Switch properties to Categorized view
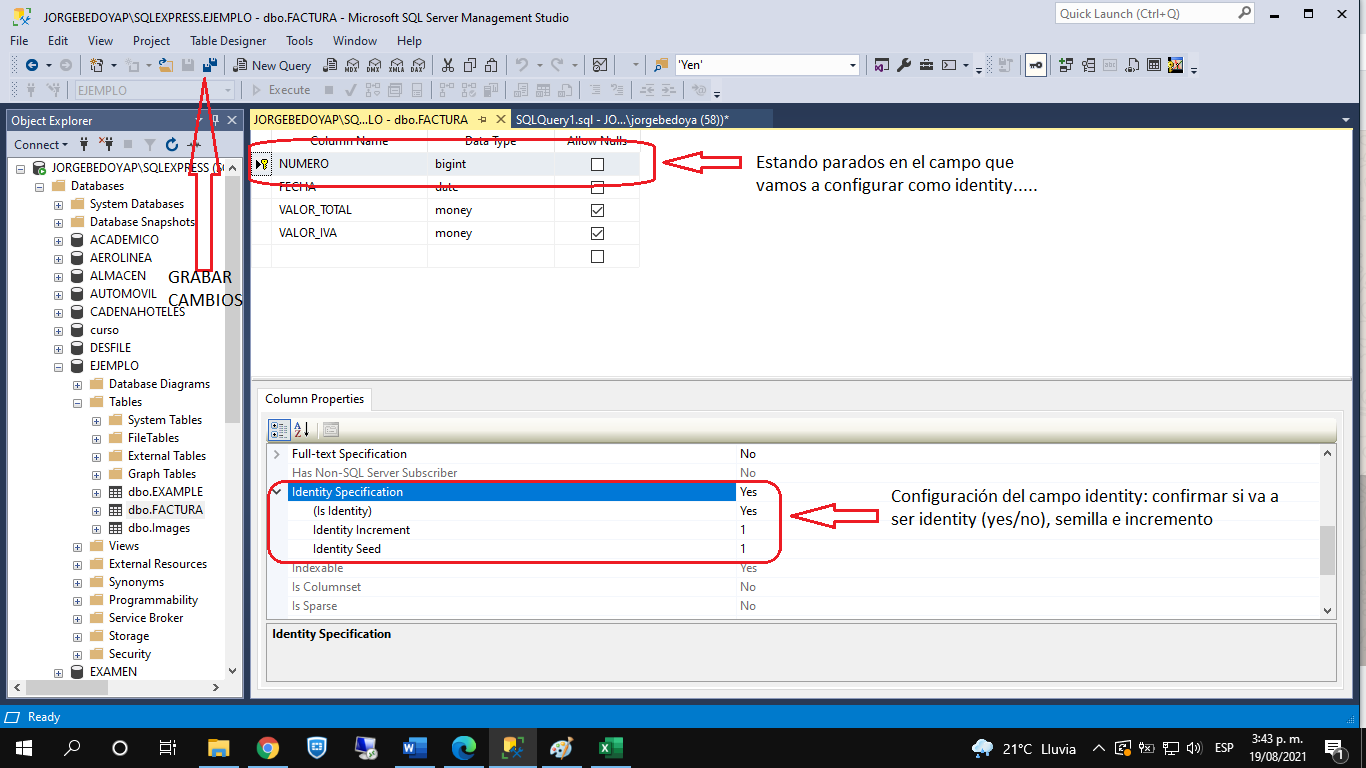 [x=280, y=430]
